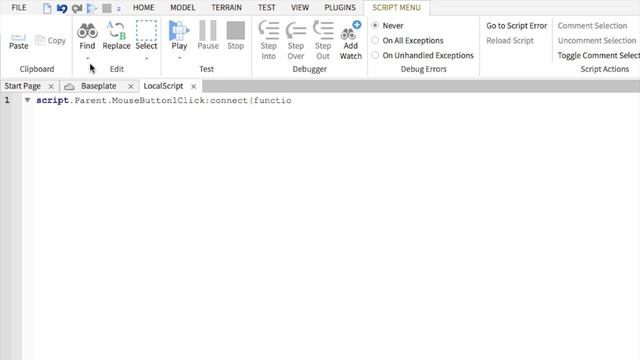The height and width of the screenshot is (360, 640).
Task: Open the FILE menu
Action: tap(19, 7)
